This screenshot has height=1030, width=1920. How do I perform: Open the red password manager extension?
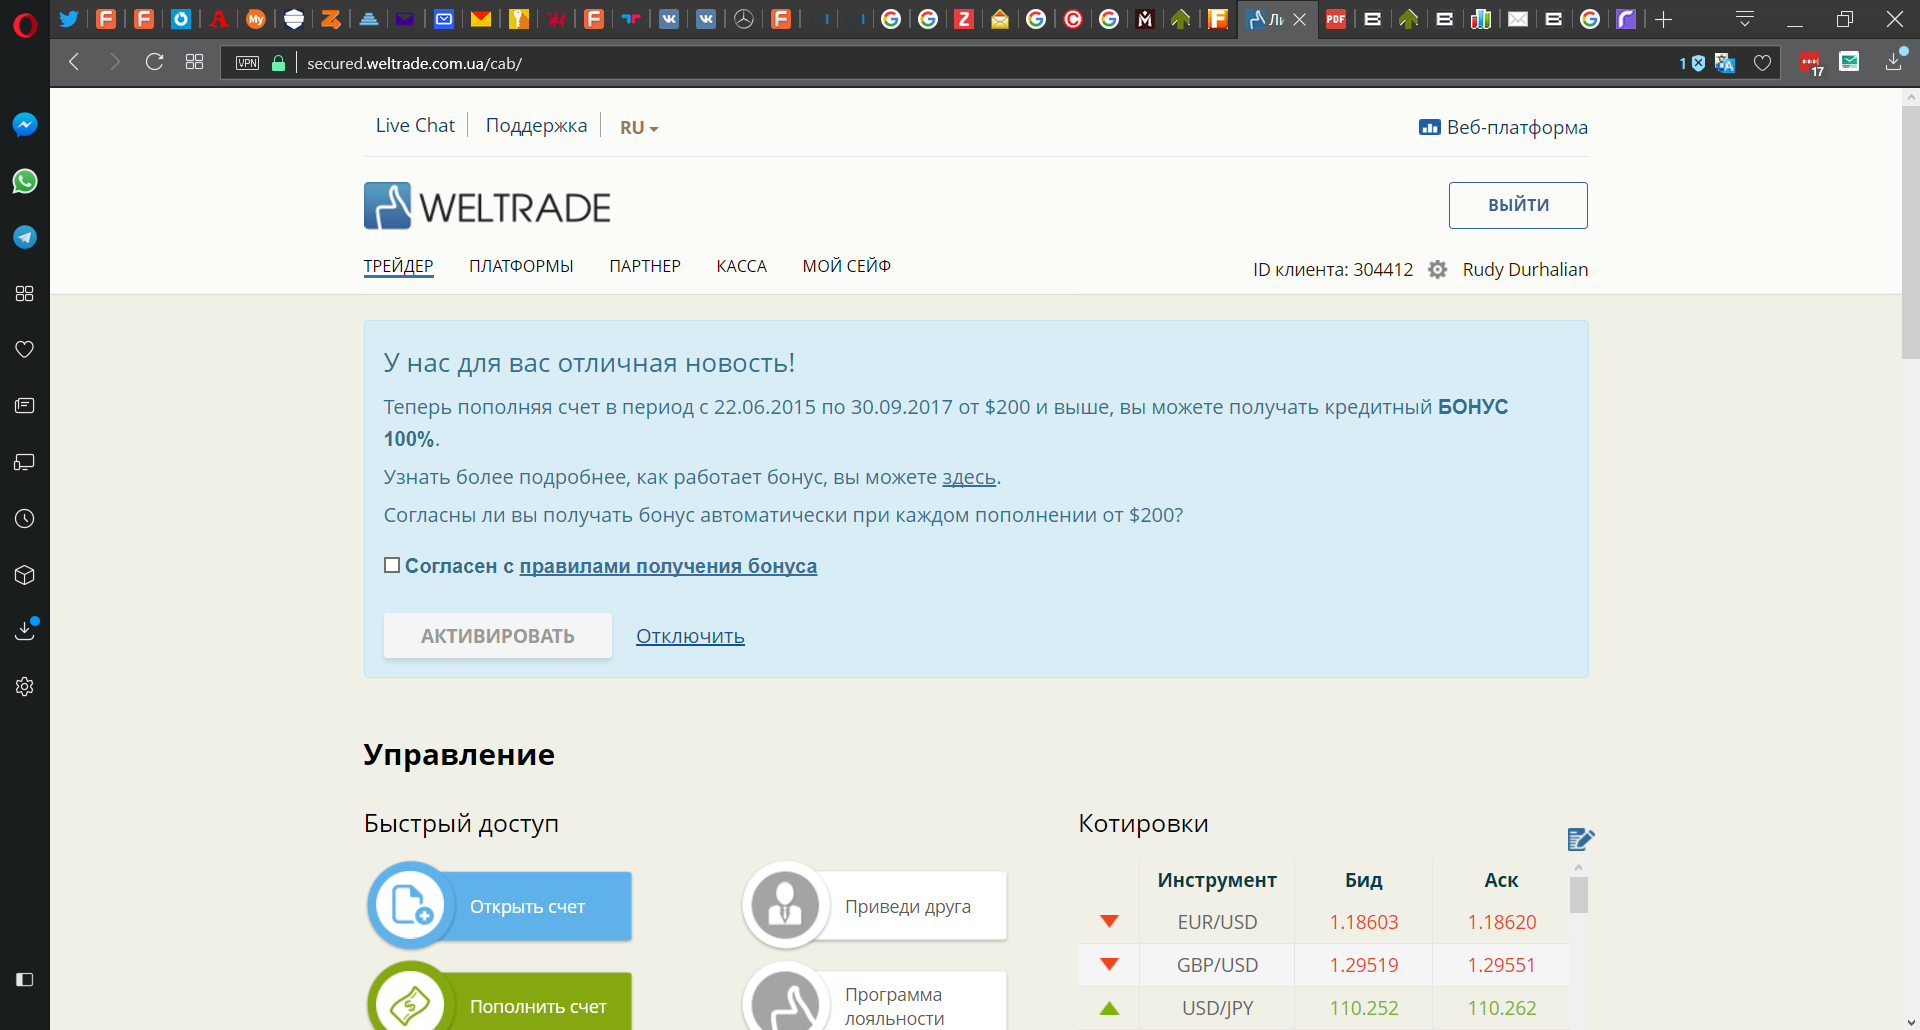1811,63
